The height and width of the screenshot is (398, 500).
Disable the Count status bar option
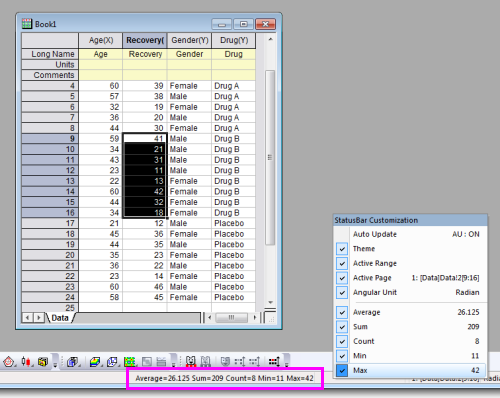coord(342,341)
